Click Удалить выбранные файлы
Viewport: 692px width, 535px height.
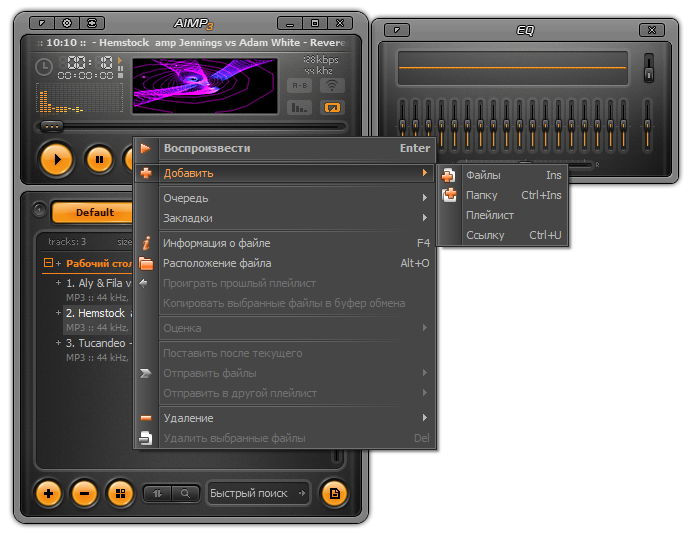pyautogui.click(x=285, y=438)
